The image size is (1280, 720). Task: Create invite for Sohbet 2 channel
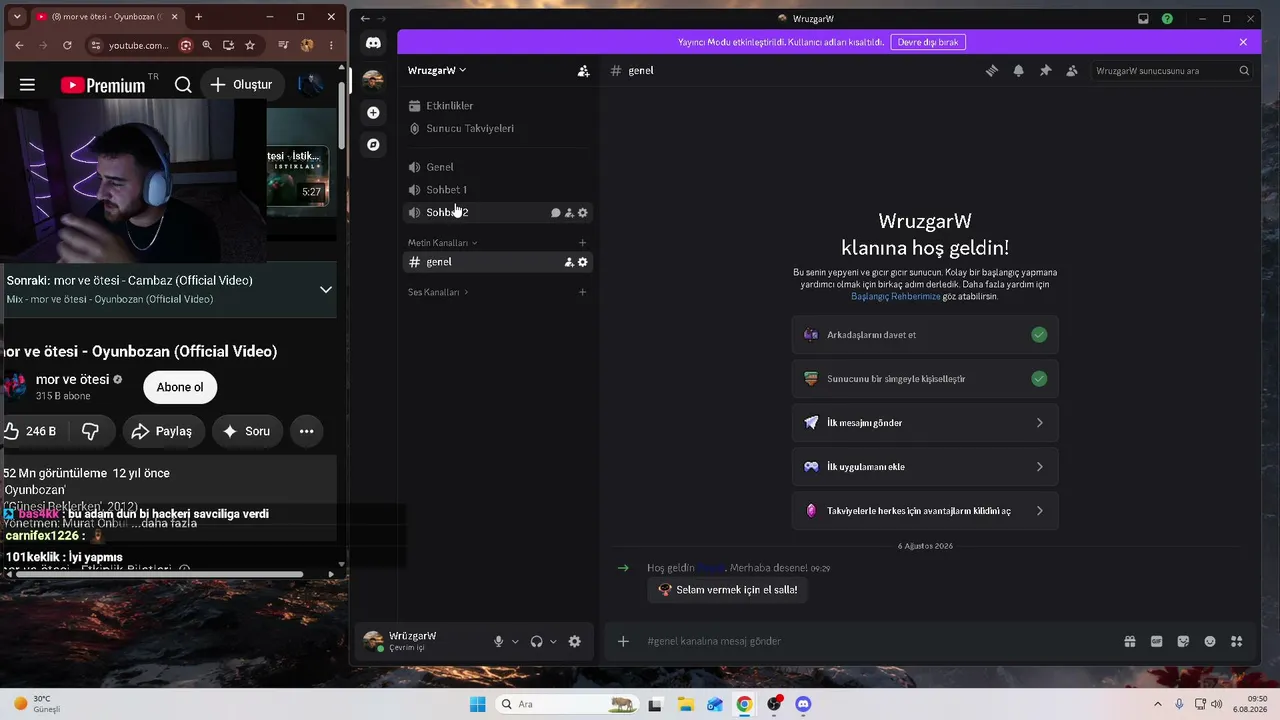569,213
